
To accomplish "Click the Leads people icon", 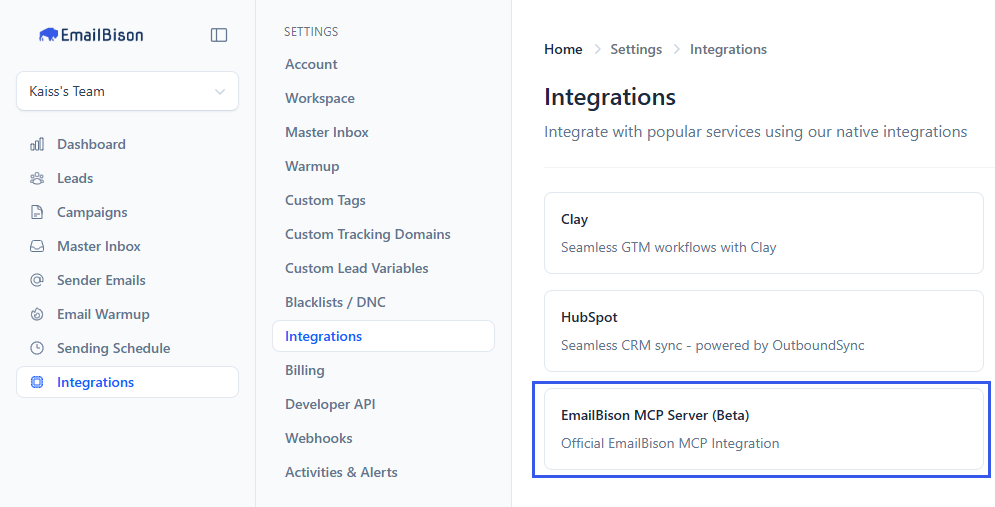I will pyautogui.click(x=37, y=178).
